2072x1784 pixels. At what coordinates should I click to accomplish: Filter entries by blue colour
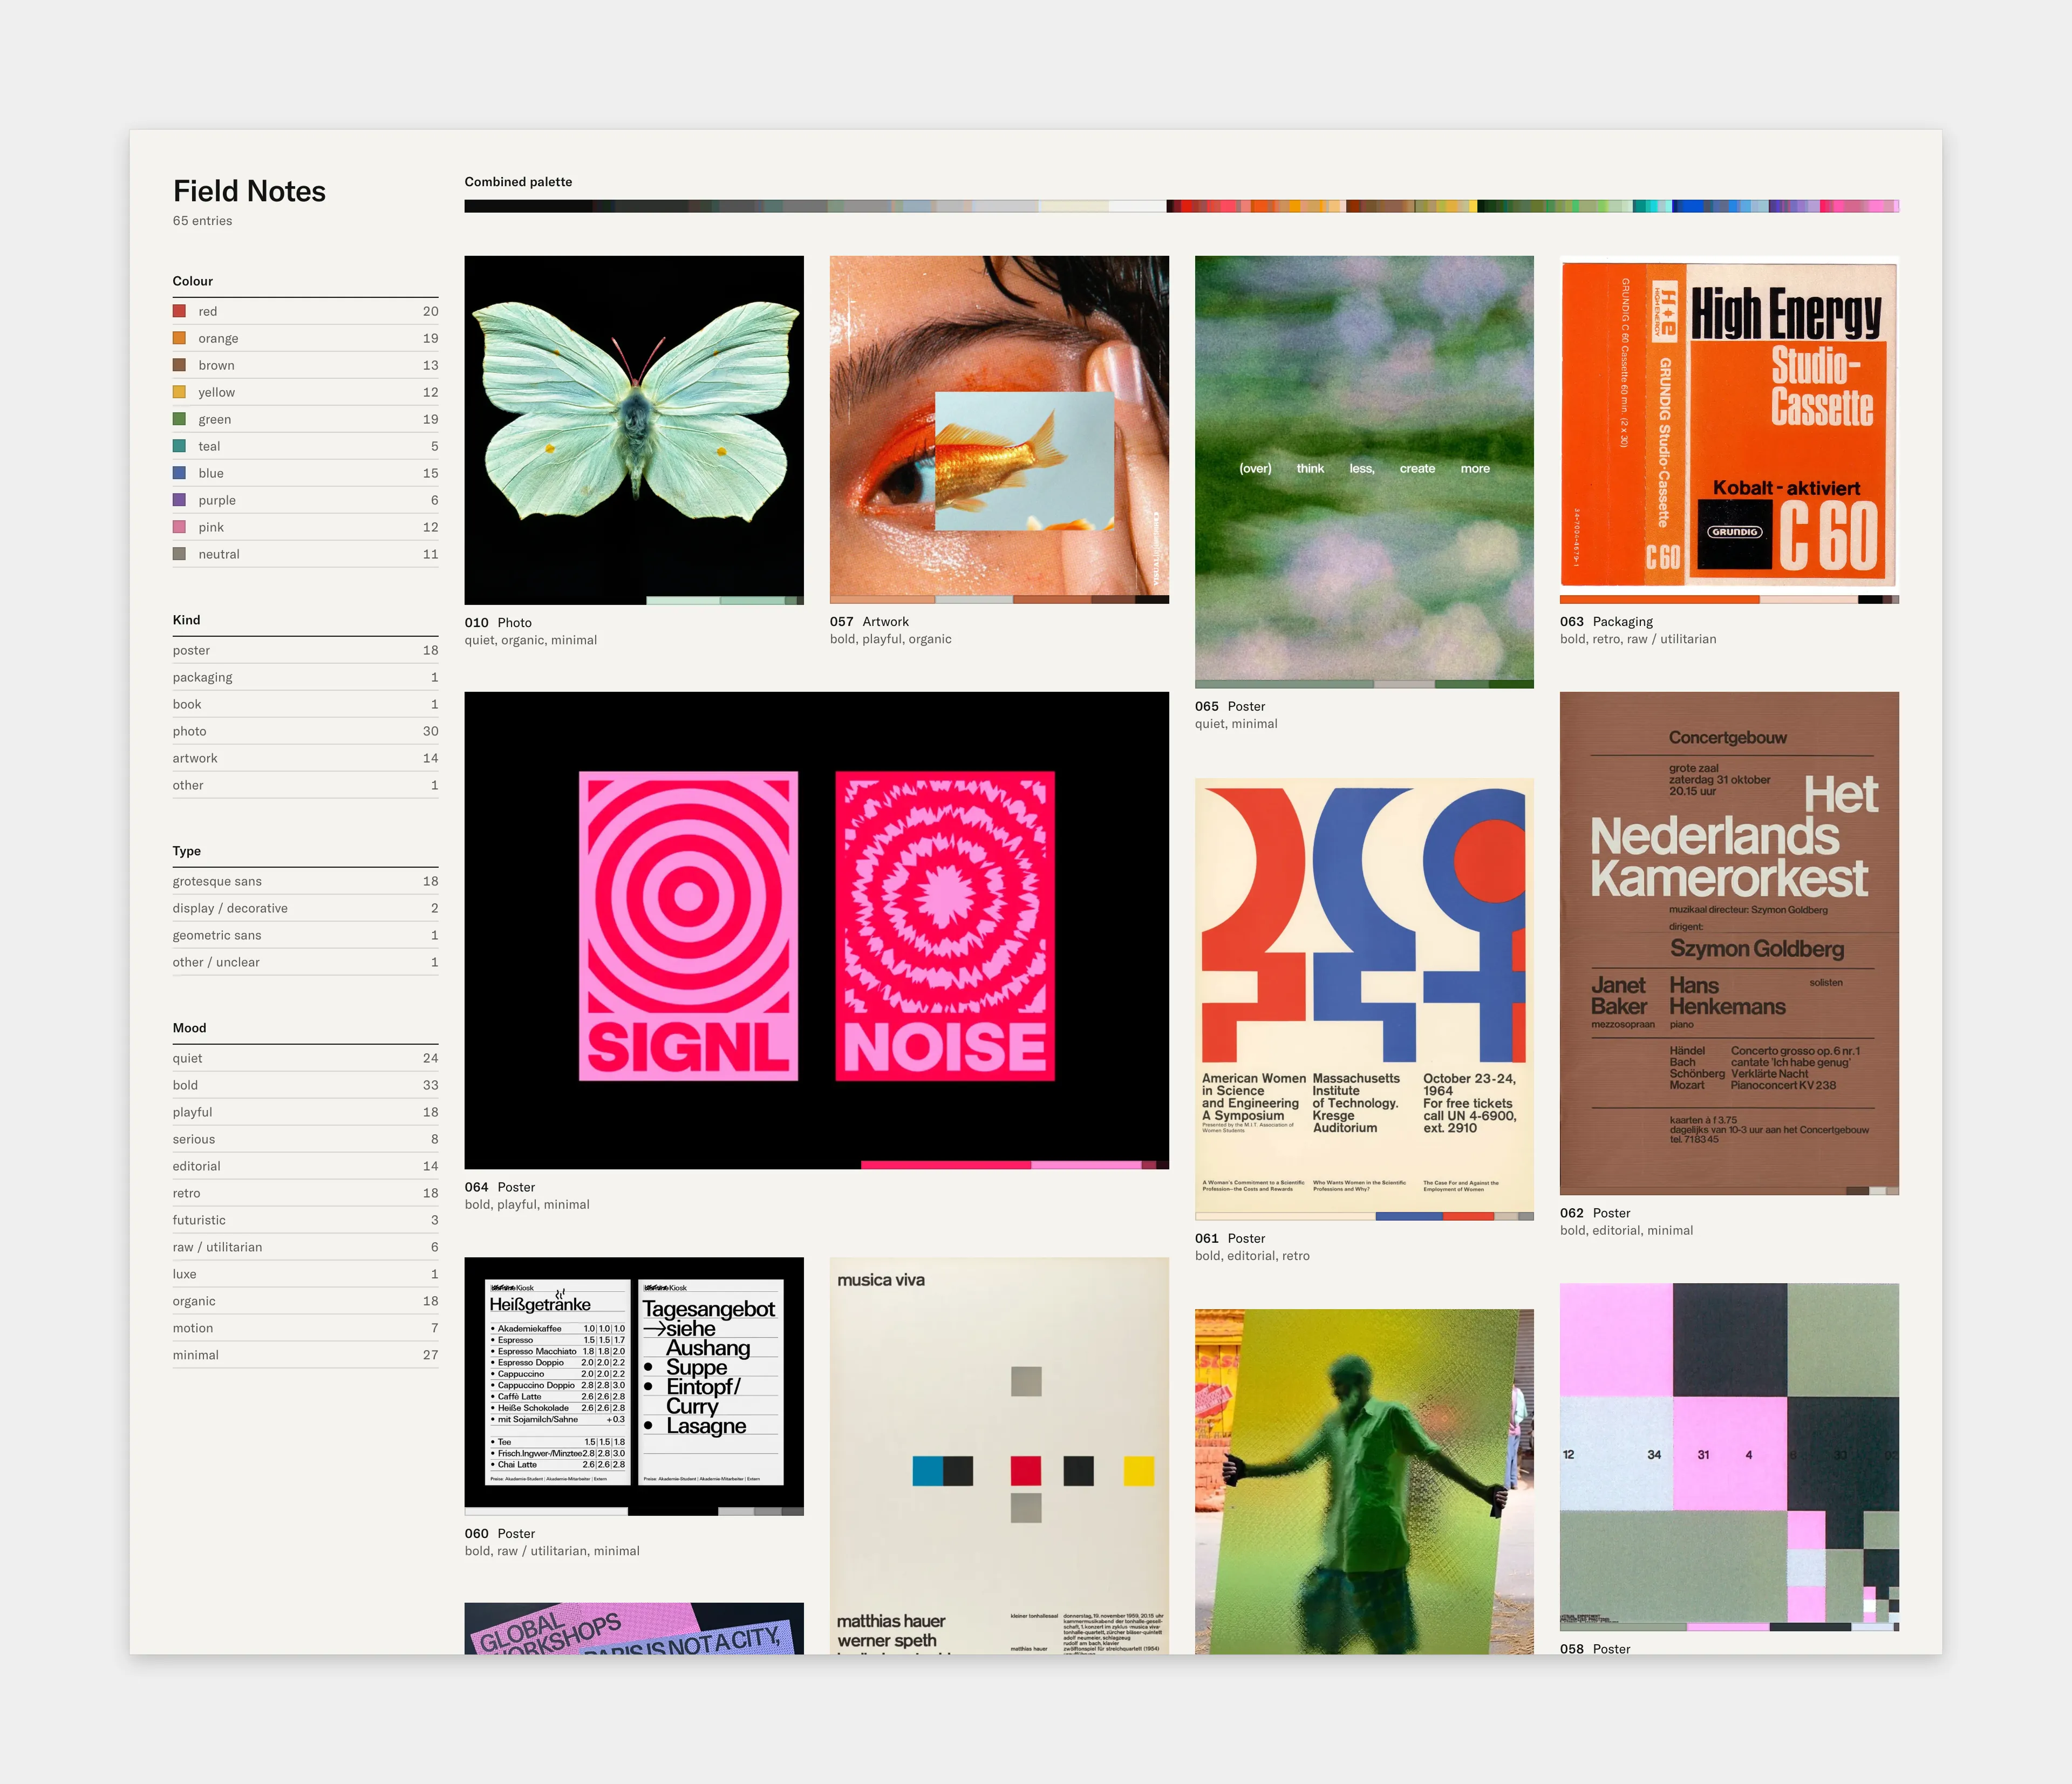coord(305,473)
